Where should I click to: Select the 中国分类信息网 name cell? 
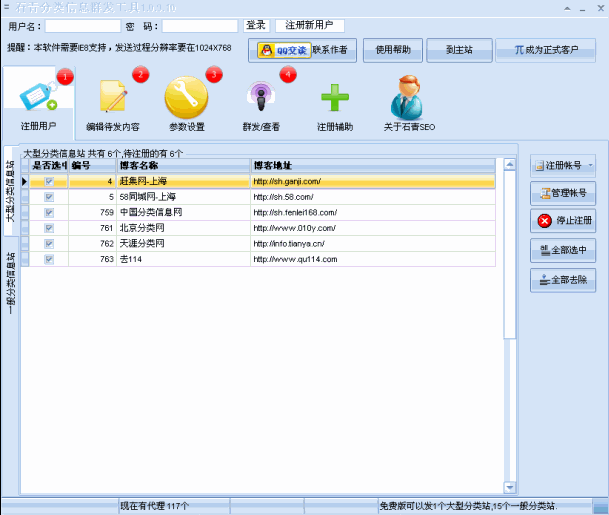183,212
